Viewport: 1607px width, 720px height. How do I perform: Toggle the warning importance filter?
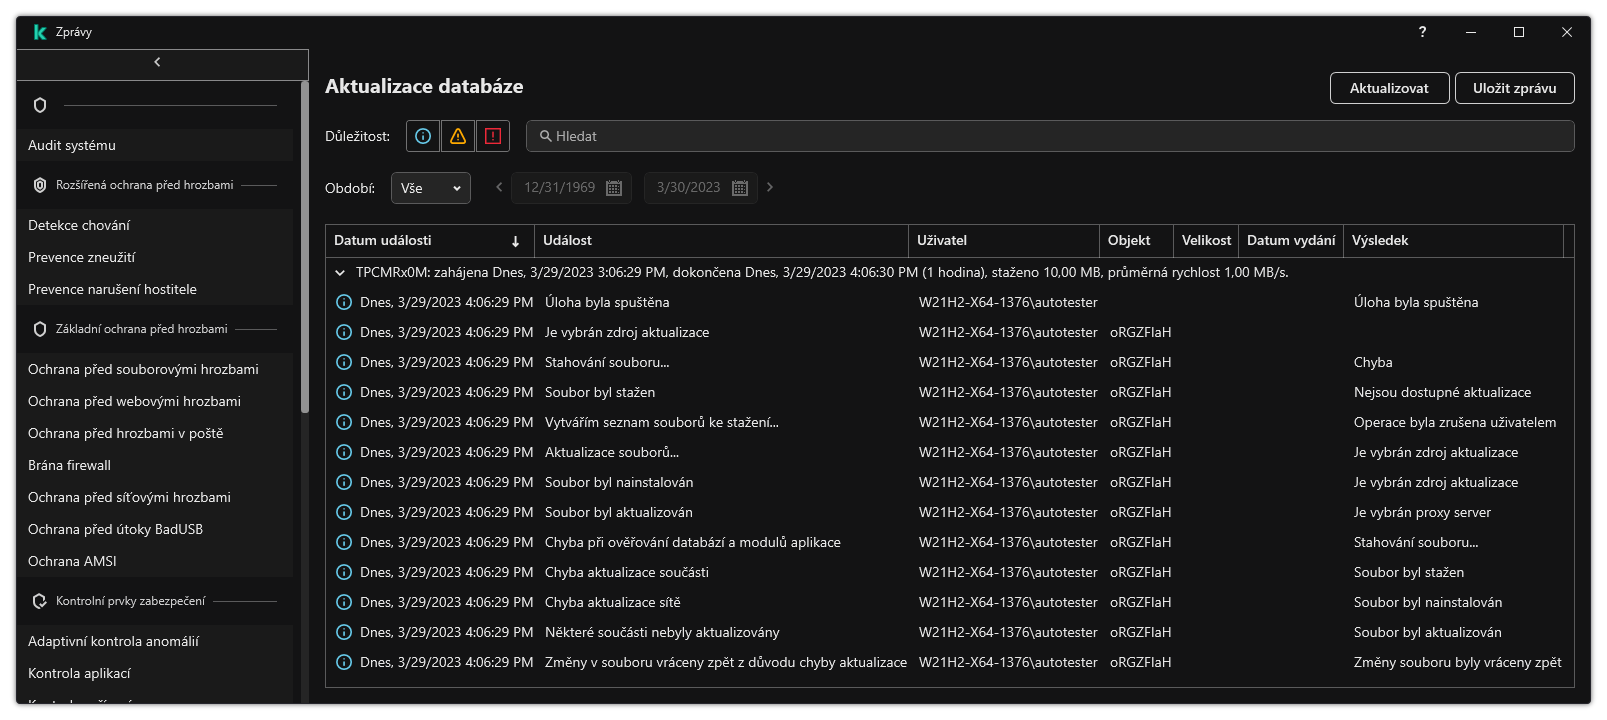click(458, 136)
